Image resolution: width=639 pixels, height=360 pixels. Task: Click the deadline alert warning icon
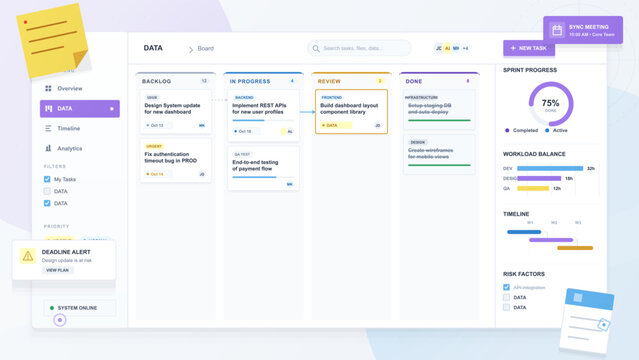[28, 256]
